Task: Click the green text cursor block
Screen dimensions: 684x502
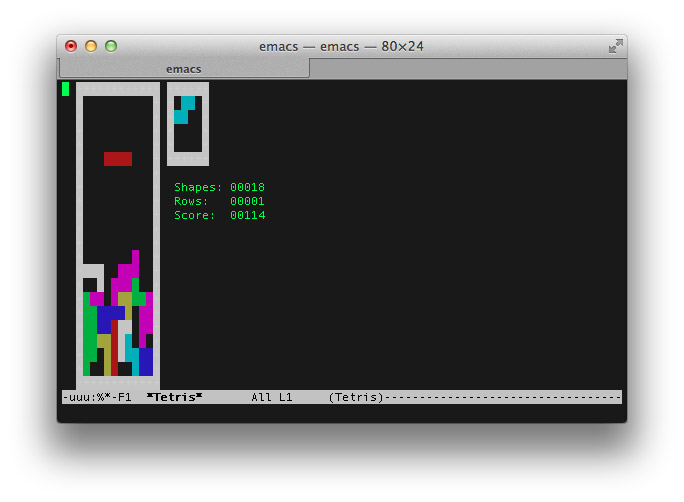Action: click(65, 89)
